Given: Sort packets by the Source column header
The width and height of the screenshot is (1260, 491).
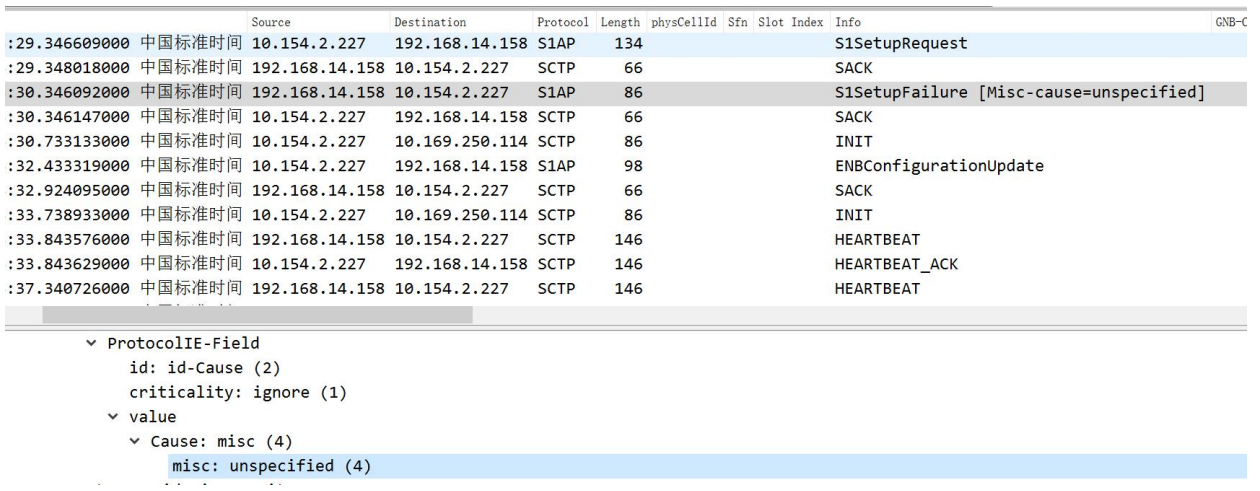Looking at the screenshot, I should coord(271,22).
